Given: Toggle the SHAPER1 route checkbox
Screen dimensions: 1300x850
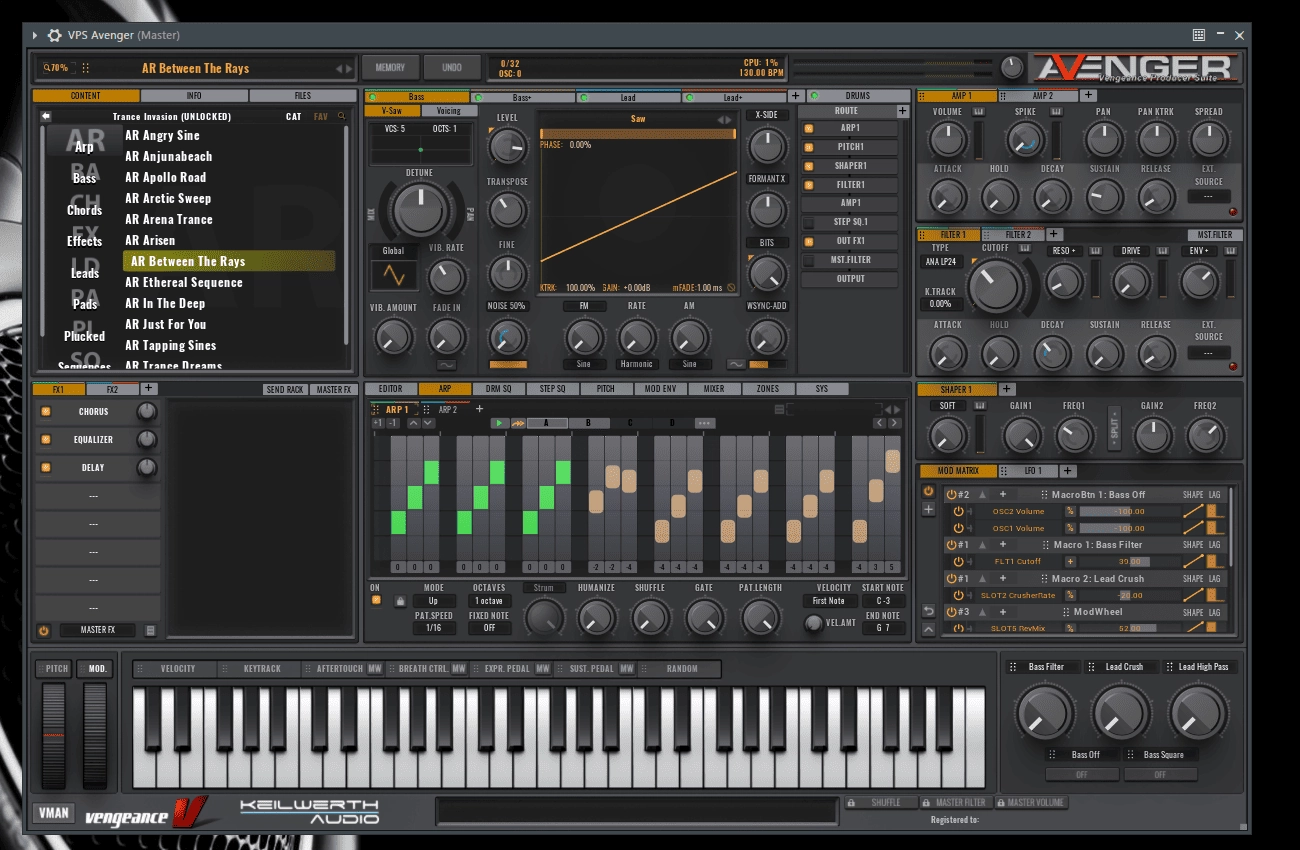Looking at the screenshot, I should (810, 166).
